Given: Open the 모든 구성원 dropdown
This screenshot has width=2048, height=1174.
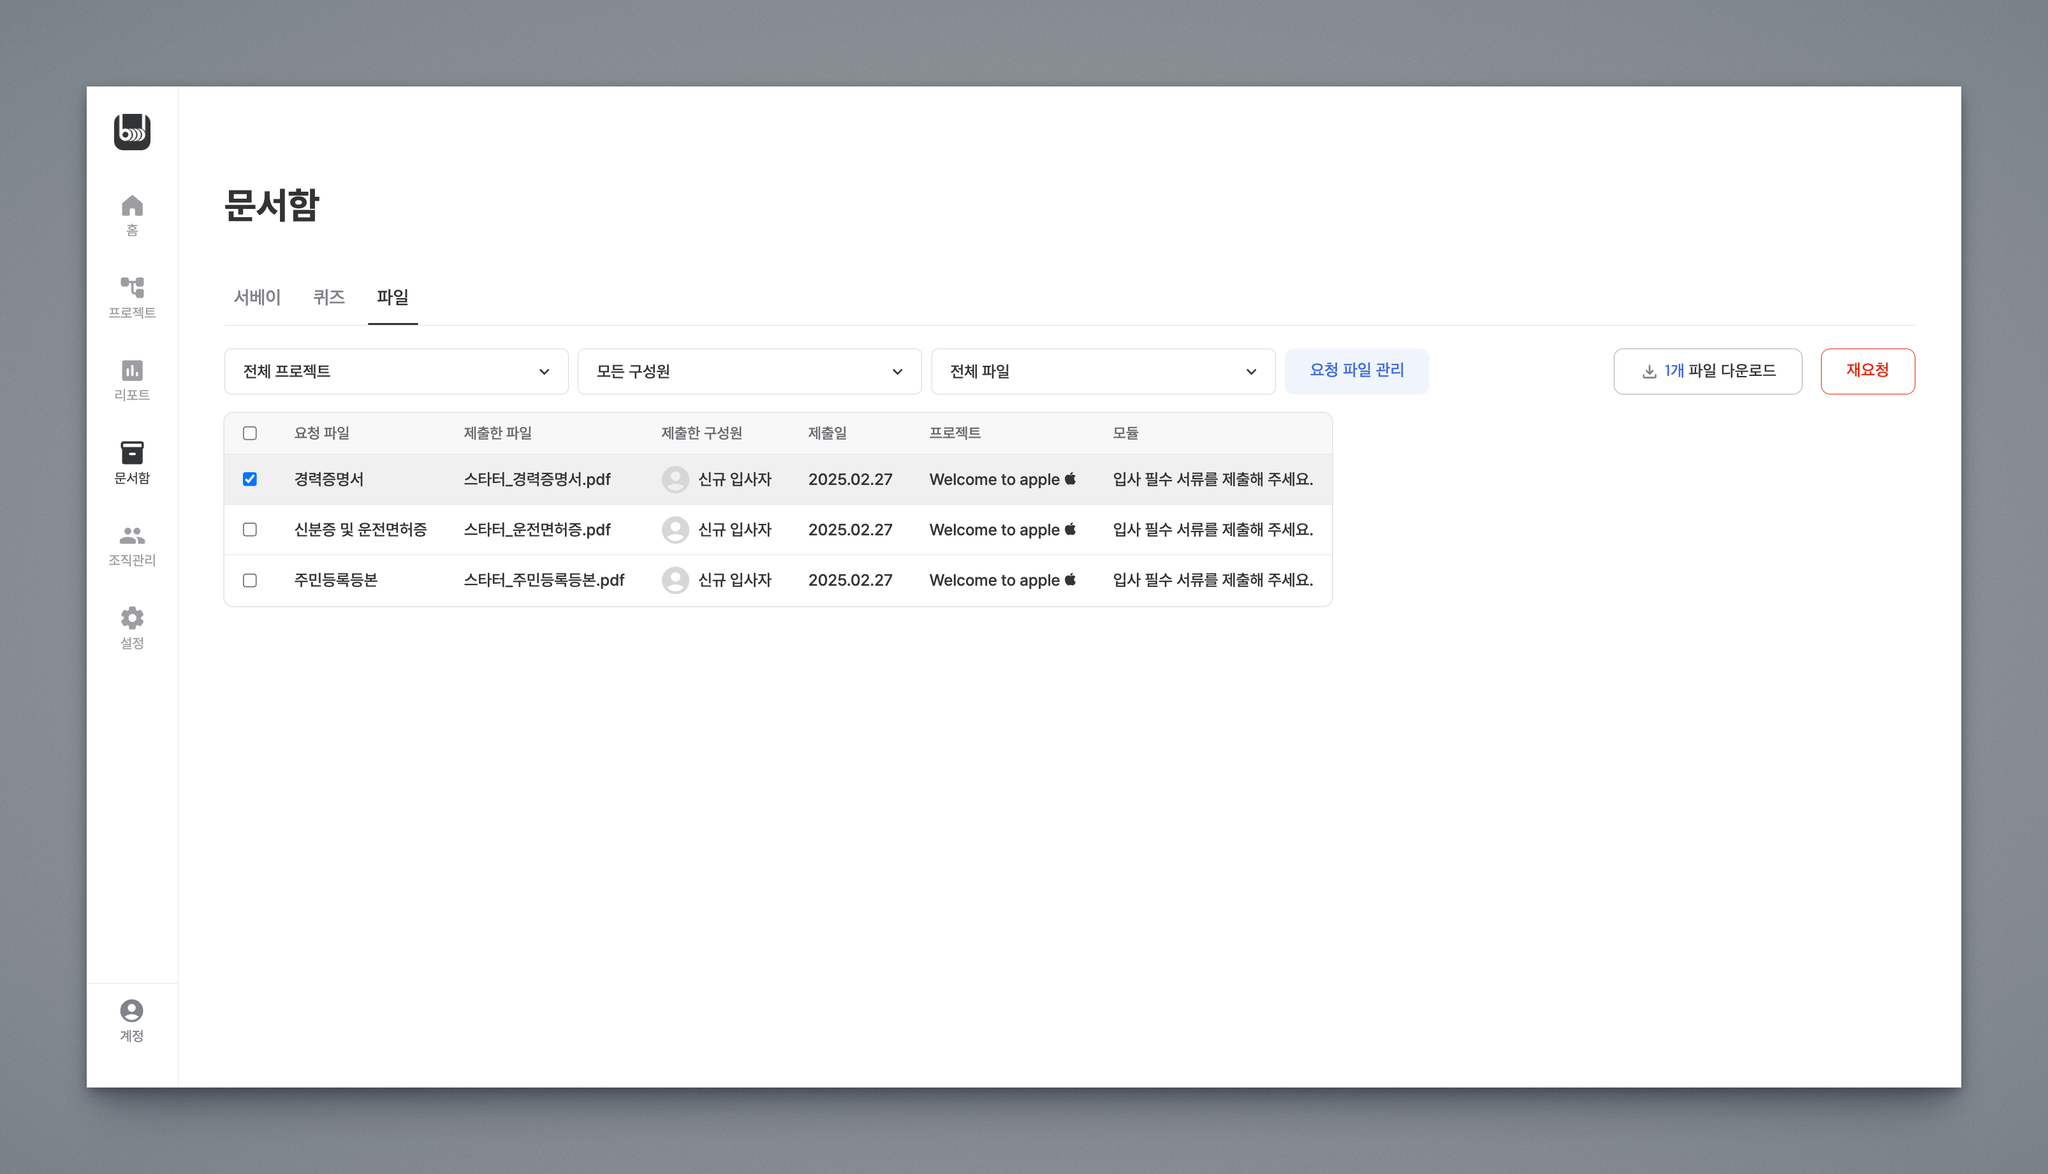Looking at the screenshot, I should click(x=749, y=371).
